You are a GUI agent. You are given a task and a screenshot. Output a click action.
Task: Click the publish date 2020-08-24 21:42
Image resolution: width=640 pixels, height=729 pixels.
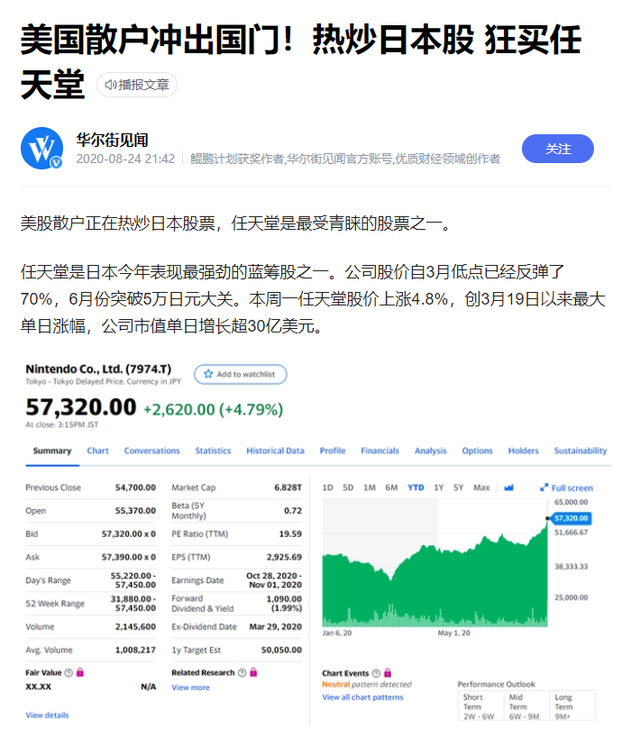tap(125, 159)
